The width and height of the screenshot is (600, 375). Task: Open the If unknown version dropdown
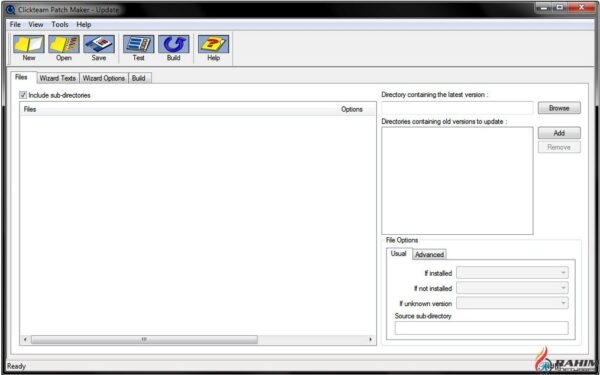click(512, 303)
